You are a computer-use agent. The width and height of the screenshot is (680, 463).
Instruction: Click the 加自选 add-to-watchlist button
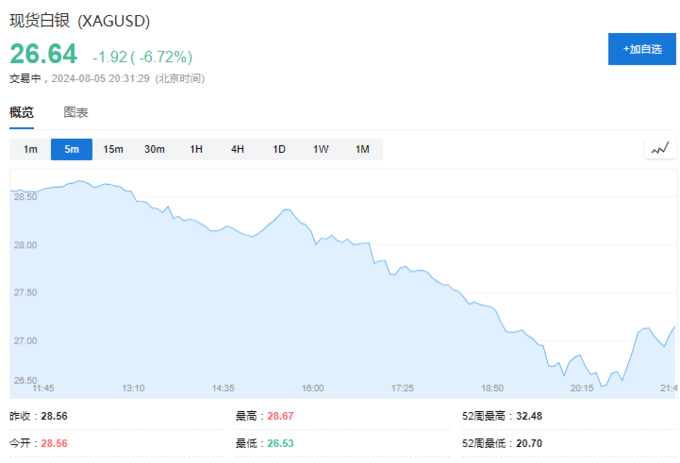click(641, 48)
